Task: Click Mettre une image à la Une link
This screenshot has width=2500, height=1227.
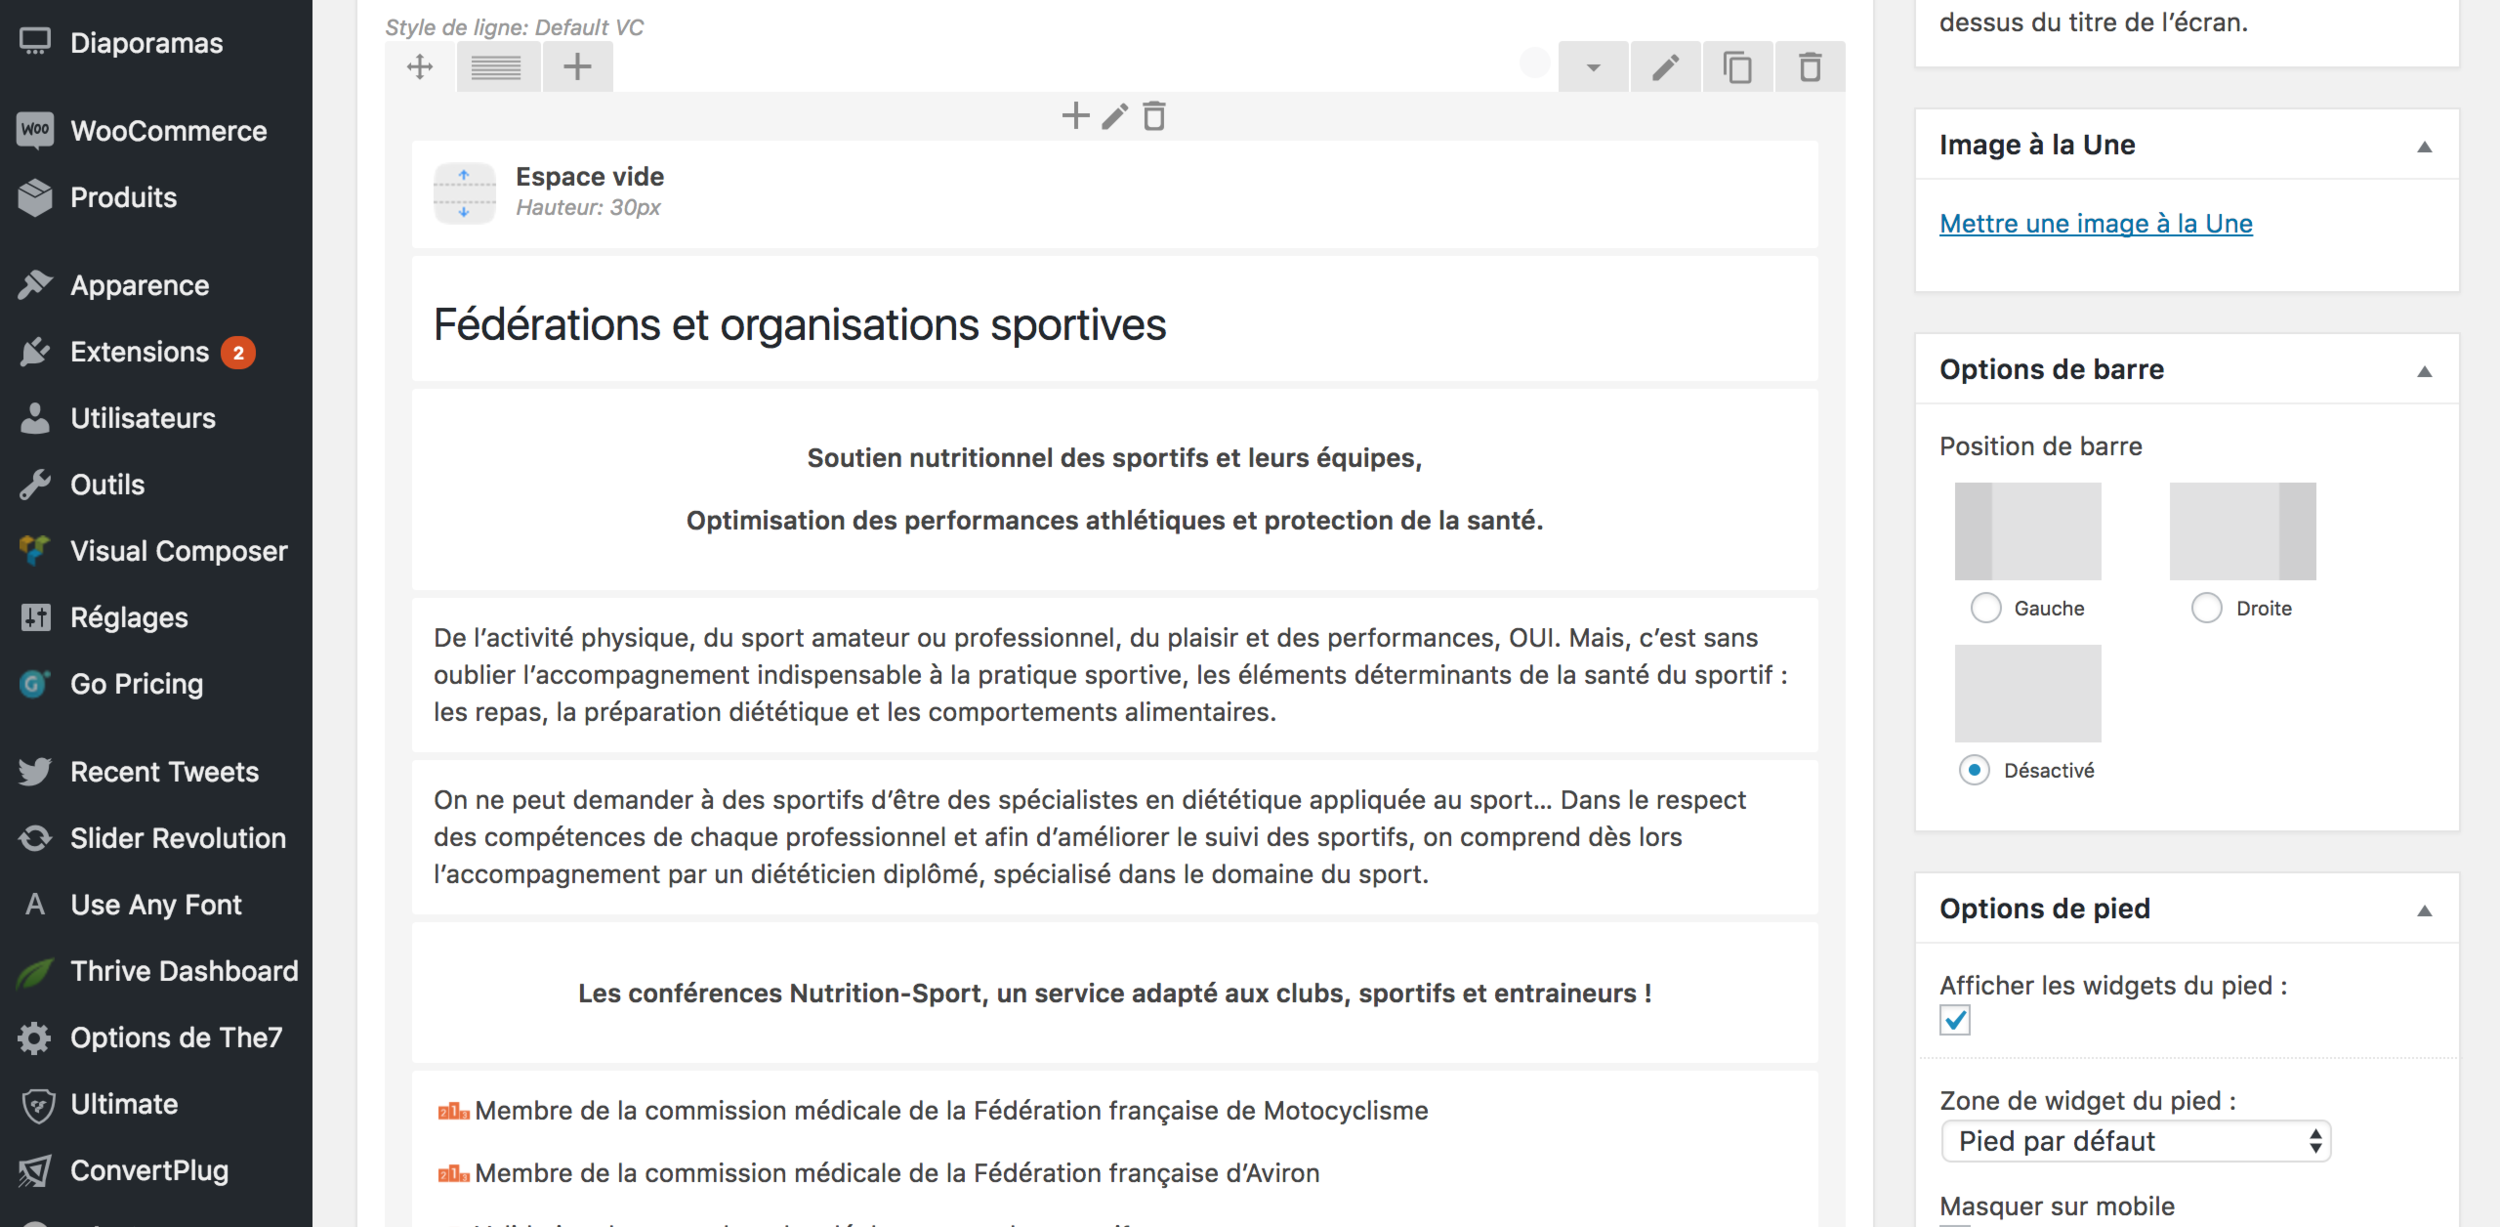Action: click(x=2095, y=223)
